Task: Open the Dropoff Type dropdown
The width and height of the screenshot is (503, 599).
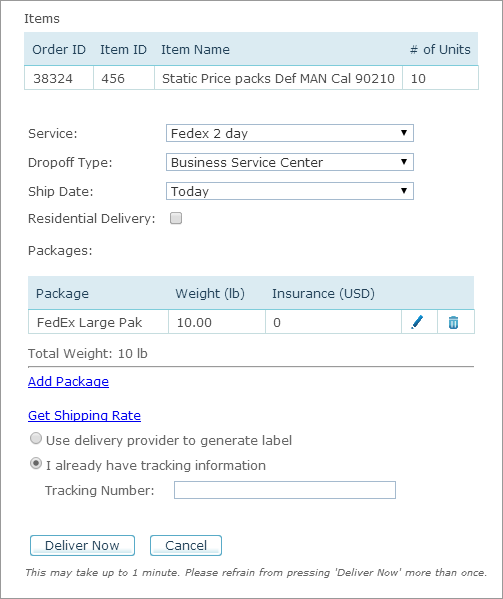Action: (290, 162)
